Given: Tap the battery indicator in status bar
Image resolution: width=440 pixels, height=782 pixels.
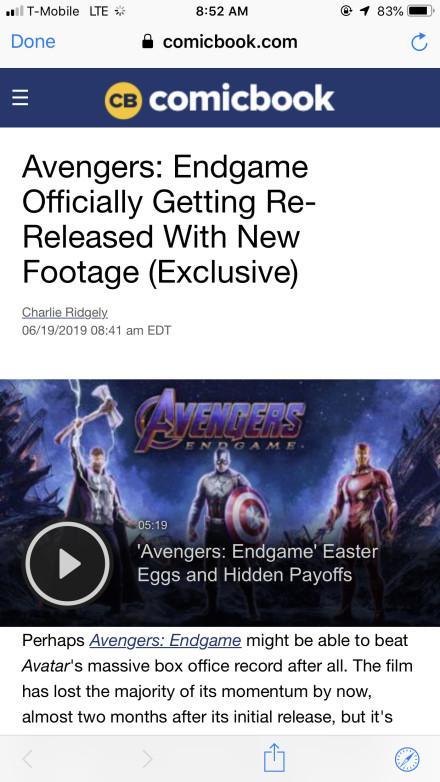Looking at the screenshot, I should tap(421, 11).
